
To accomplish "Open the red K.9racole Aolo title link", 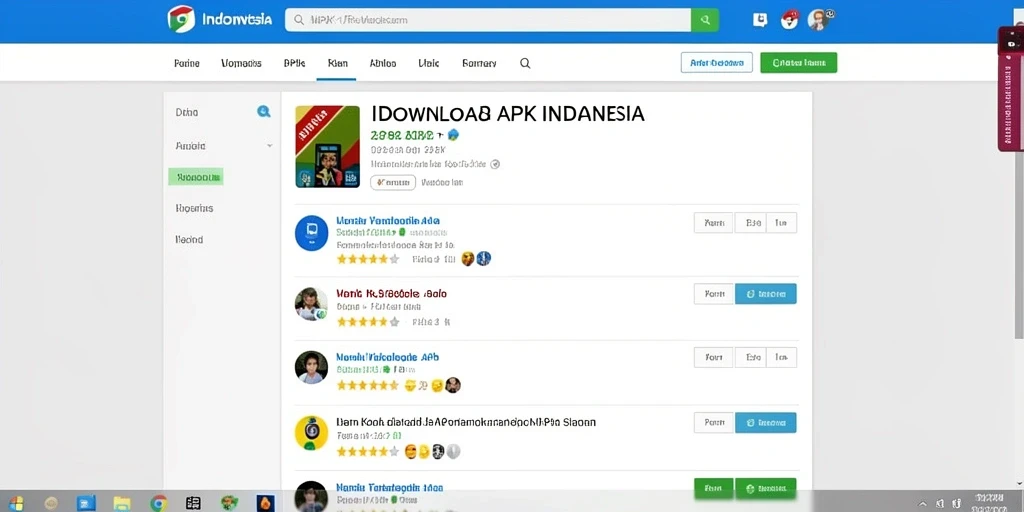I will 391,294.
